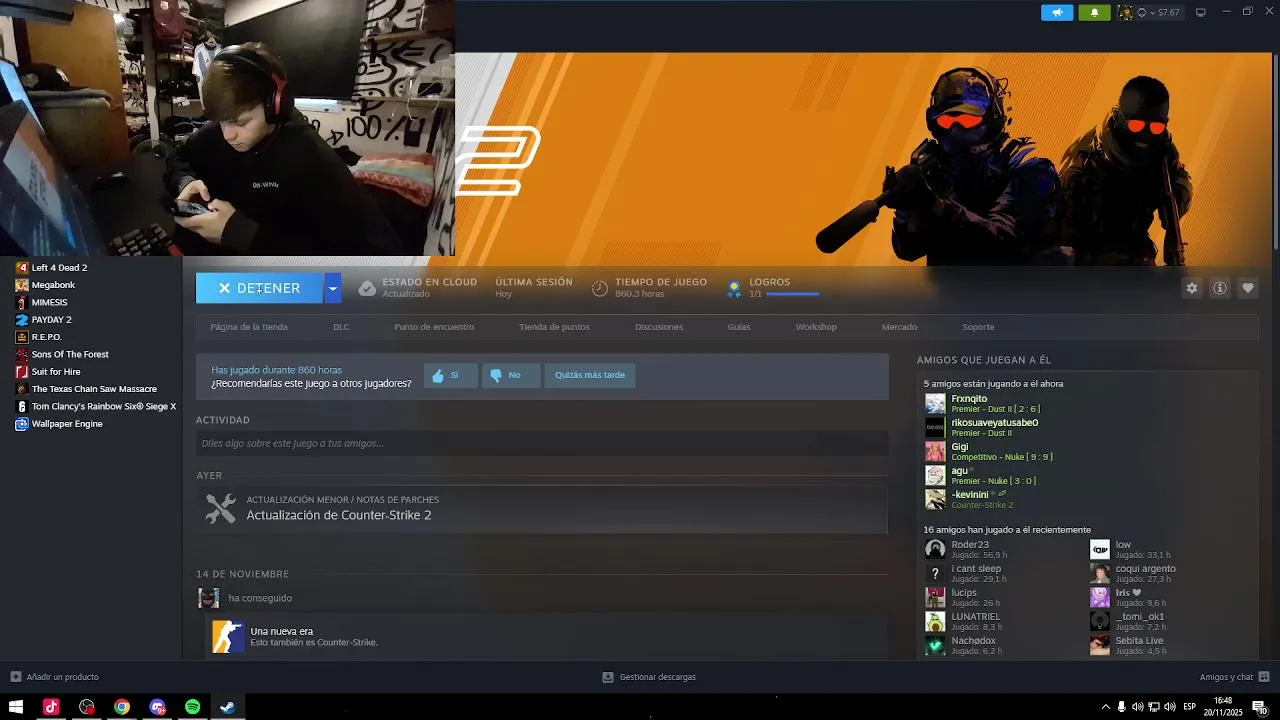Click the download icon beside Gestionar descargas
The width and height of the screenshot is (1280, 720).
click(x=607, y=677)
